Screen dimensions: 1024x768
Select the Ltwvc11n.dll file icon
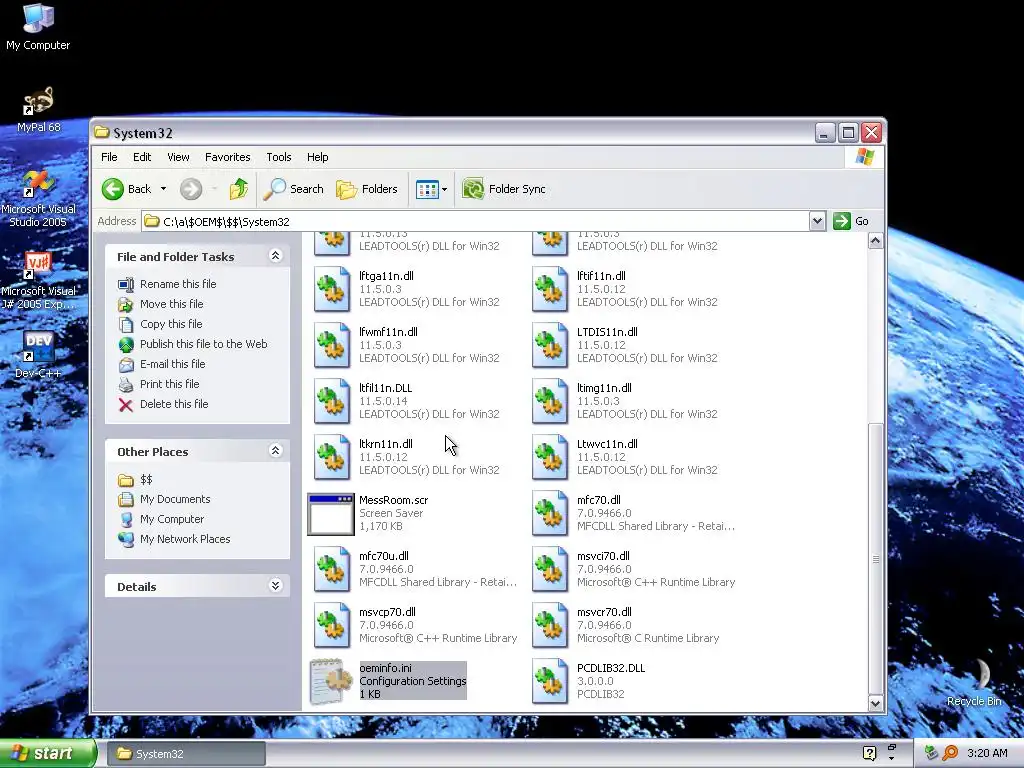[550, 457]
